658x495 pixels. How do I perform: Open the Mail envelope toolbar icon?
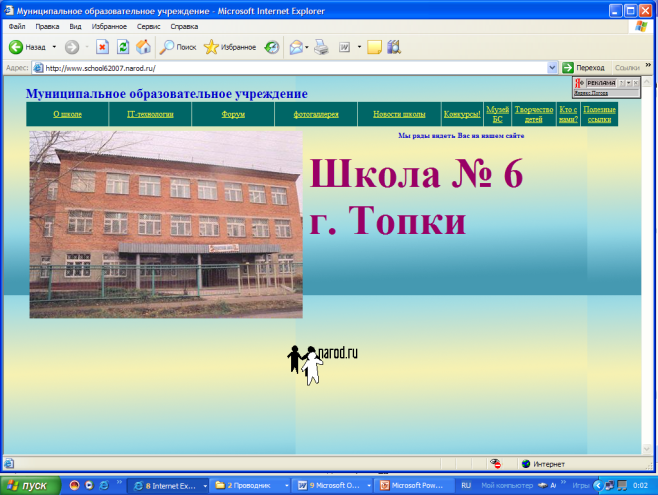295,47
